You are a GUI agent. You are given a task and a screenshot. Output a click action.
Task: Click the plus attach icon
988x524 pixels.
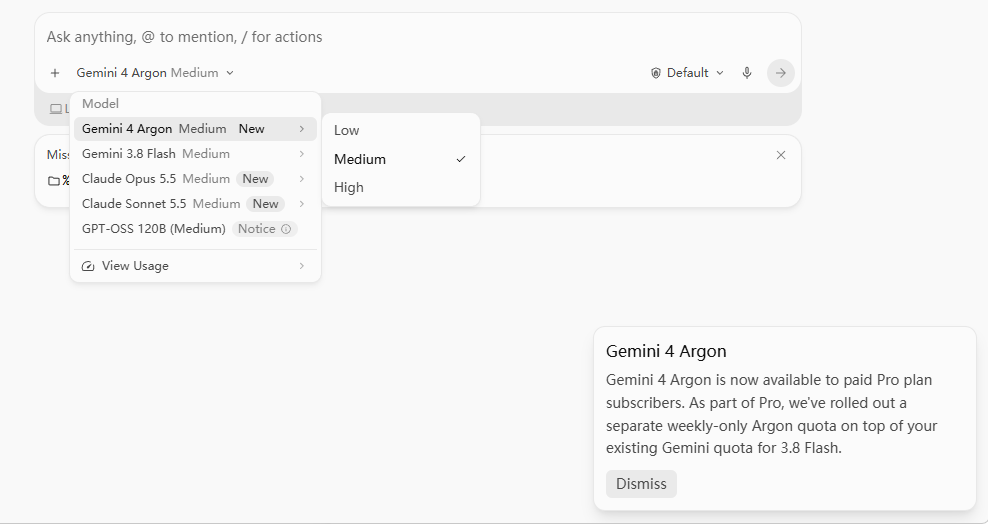[55, 73]
